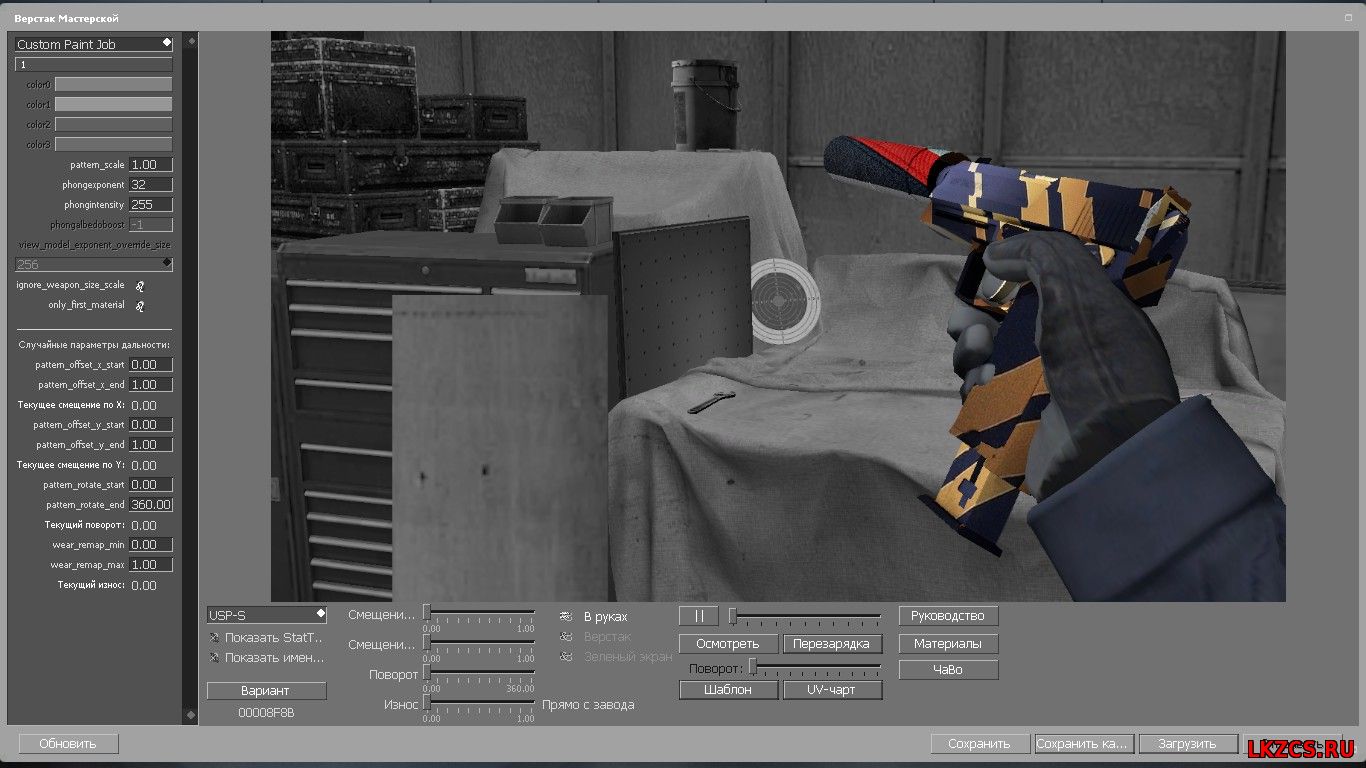Click the Сохранить button

980,744
